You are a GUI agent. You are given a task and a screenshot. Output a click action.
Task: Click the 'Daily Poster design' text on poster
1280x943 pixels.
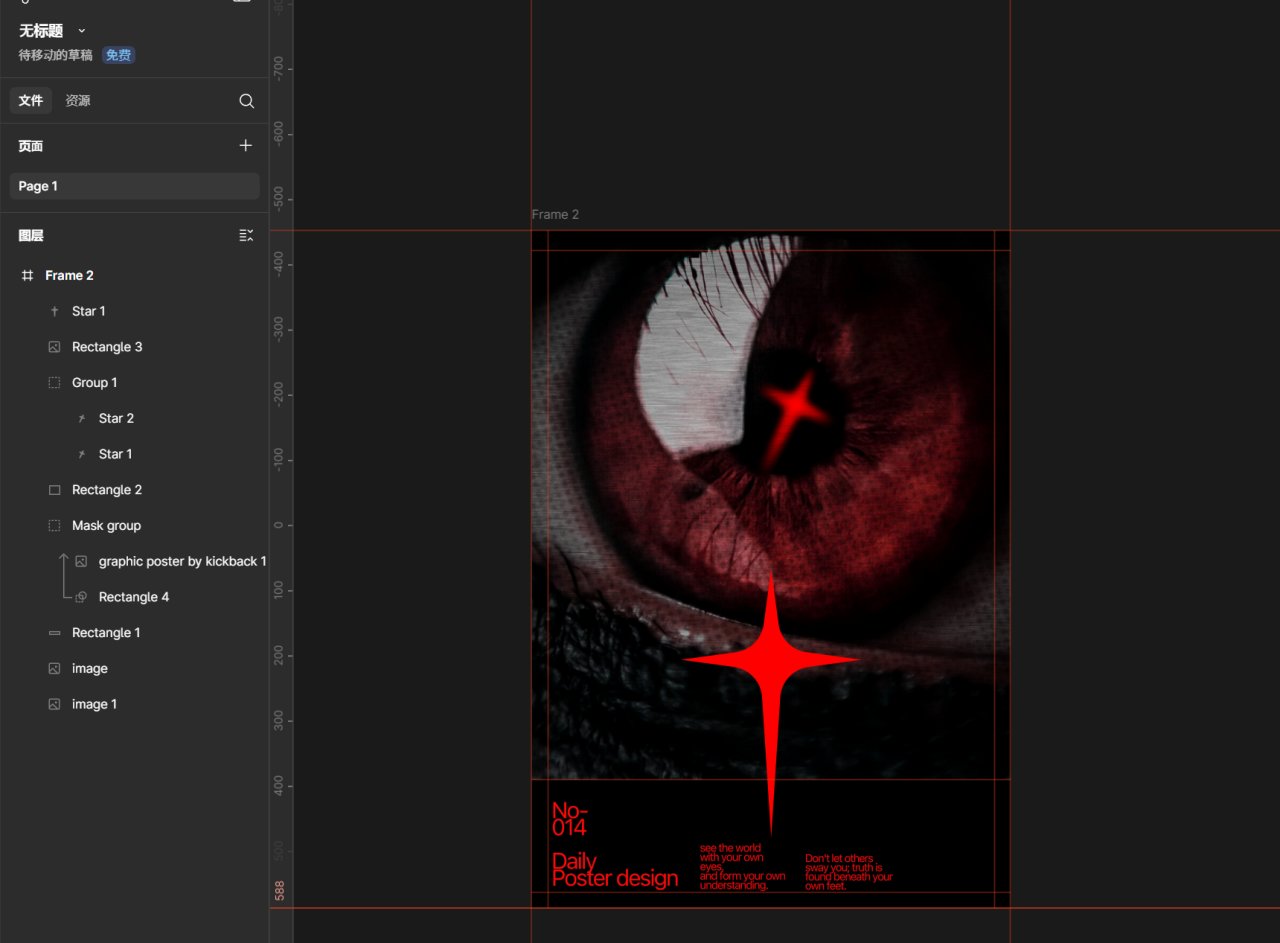pos(615,870)
